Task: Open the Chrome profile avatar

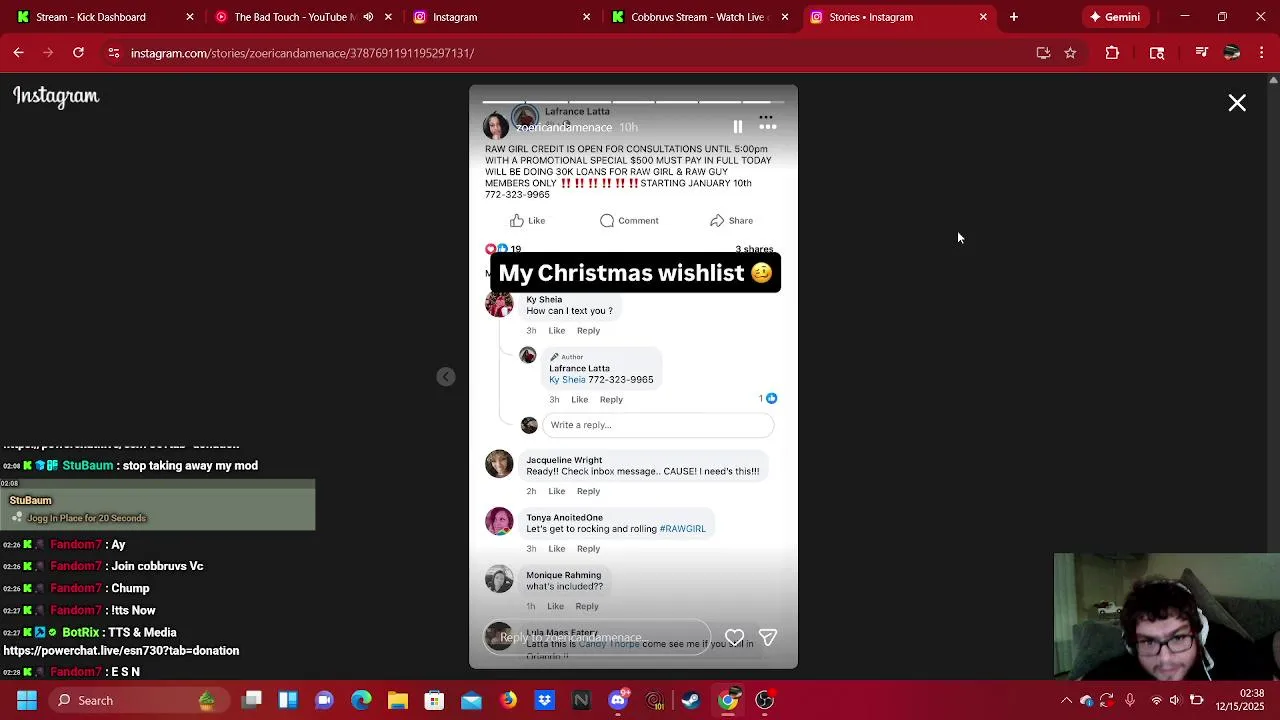Action: (x=1232, y=53)
